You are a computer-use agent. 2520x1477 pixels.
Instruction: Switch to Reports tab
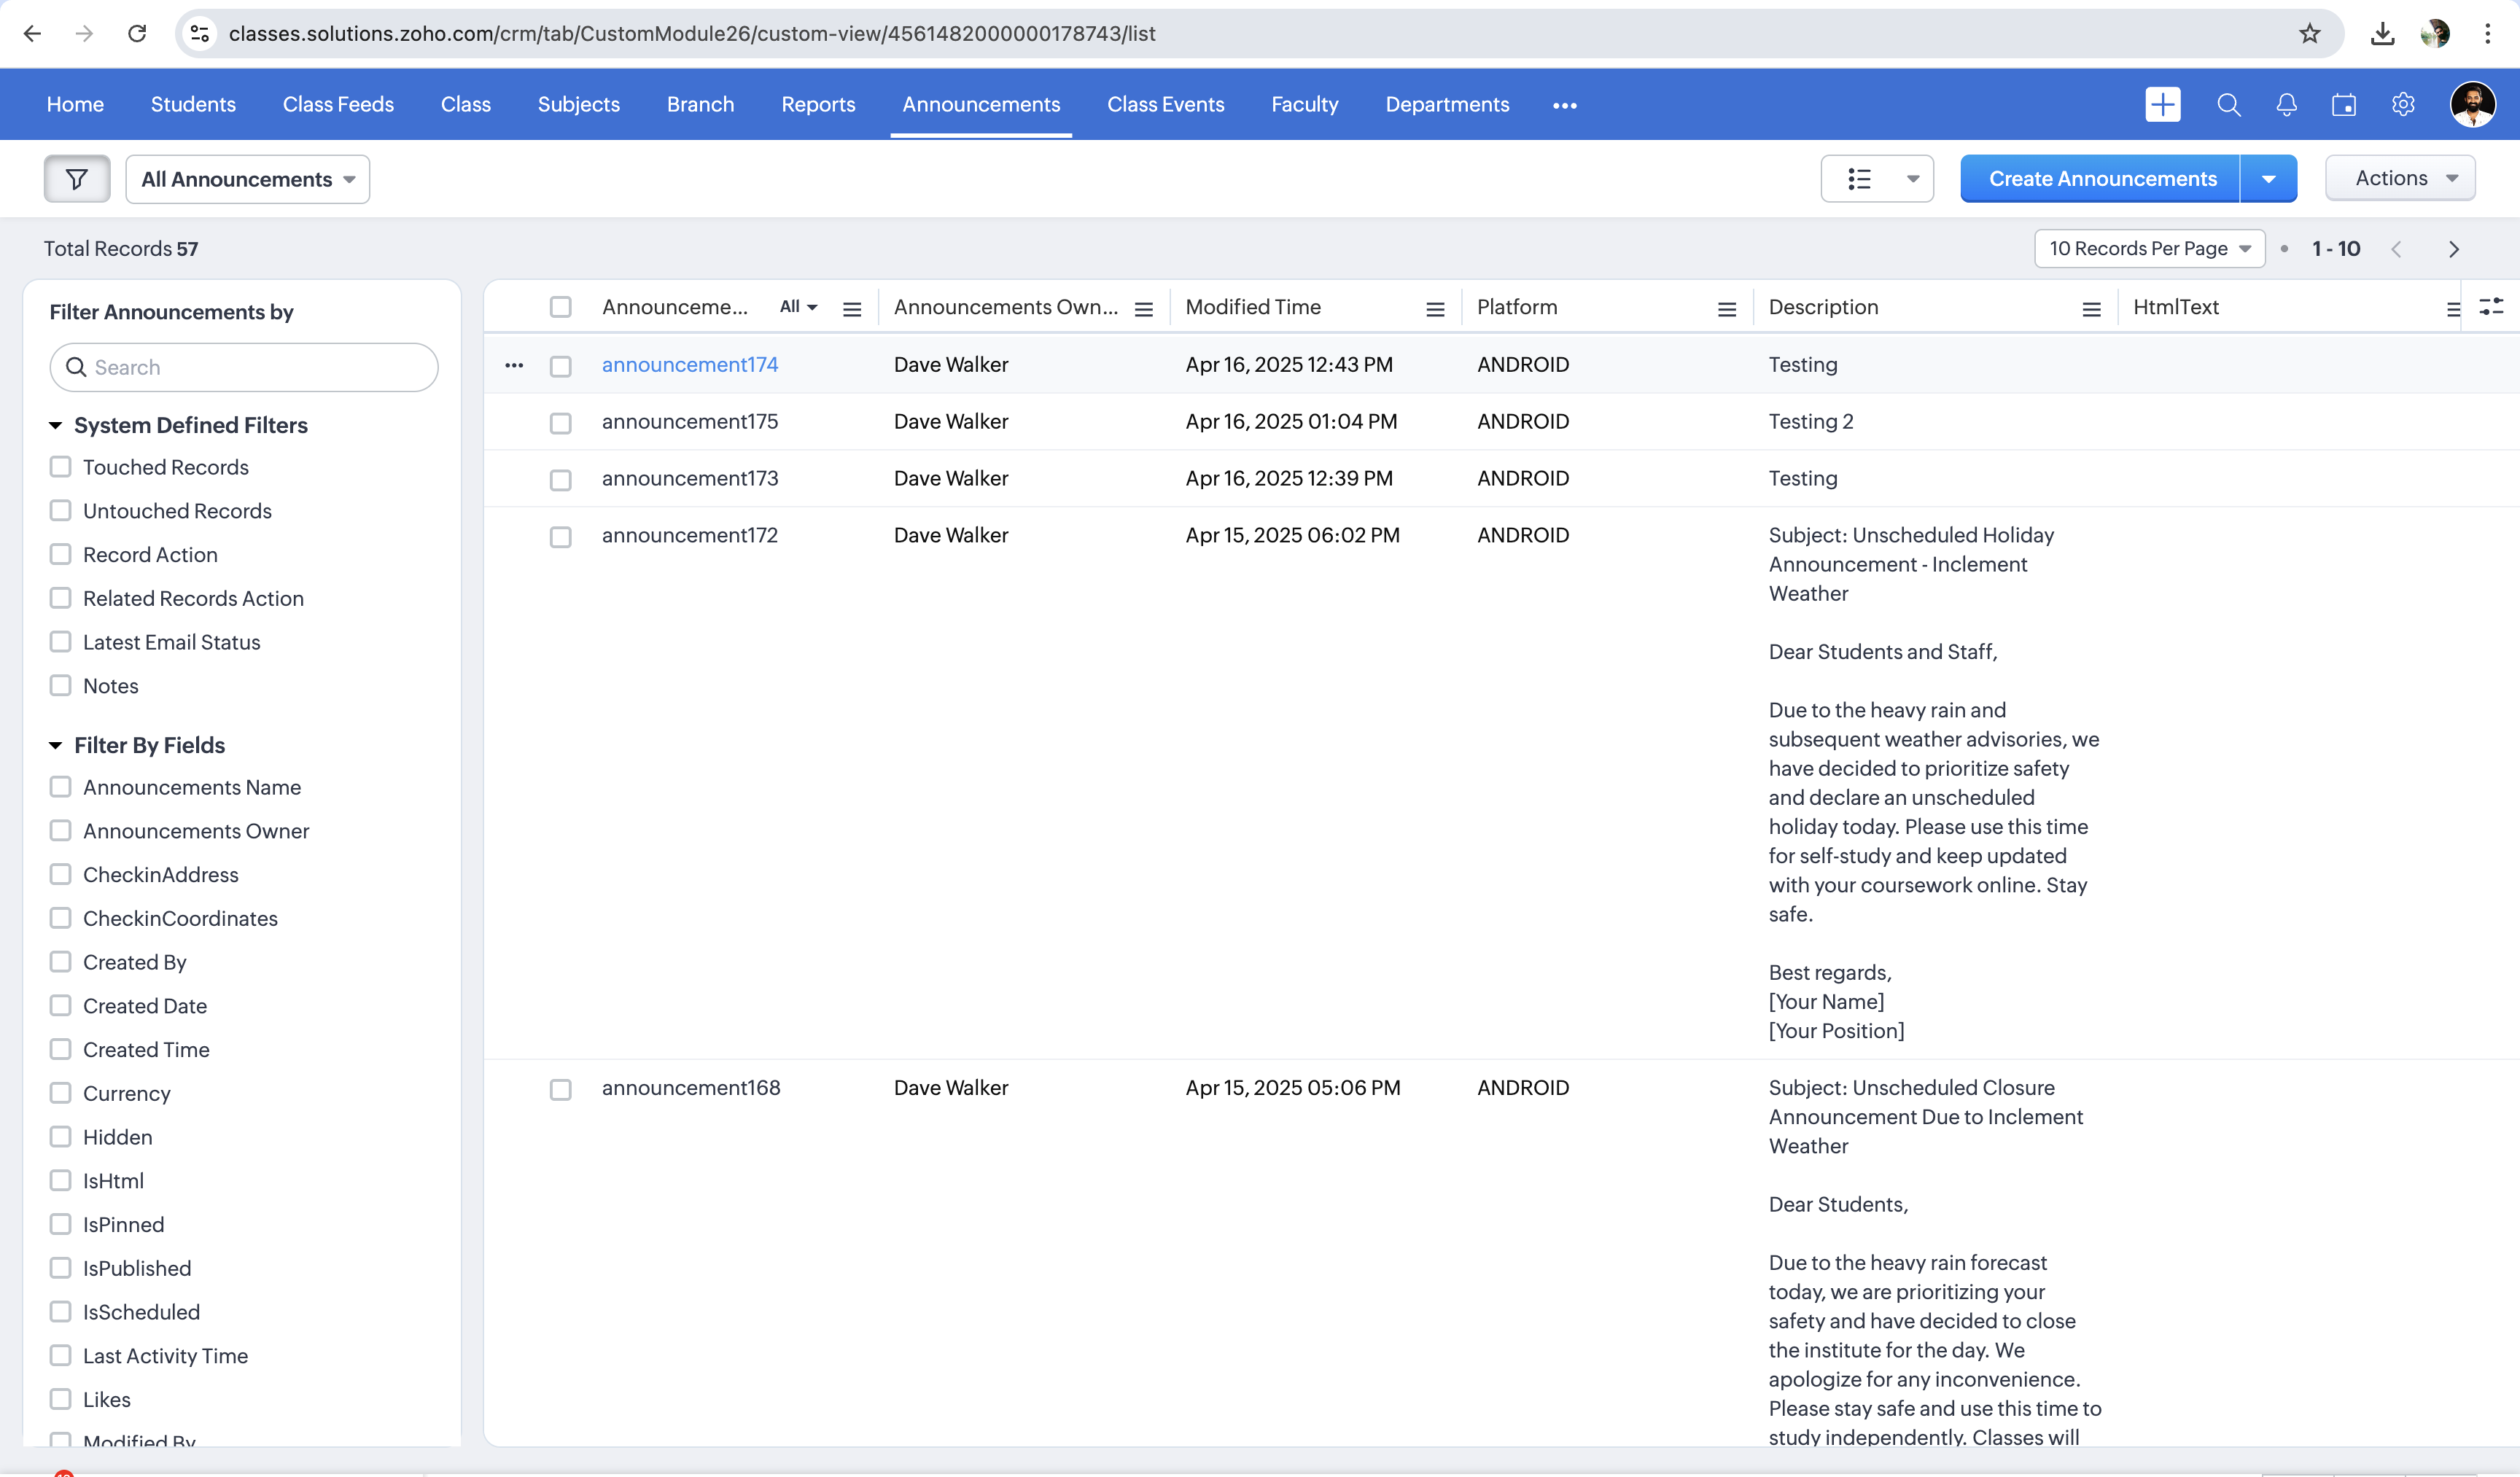pyautogui.click(x=818, y=104)
